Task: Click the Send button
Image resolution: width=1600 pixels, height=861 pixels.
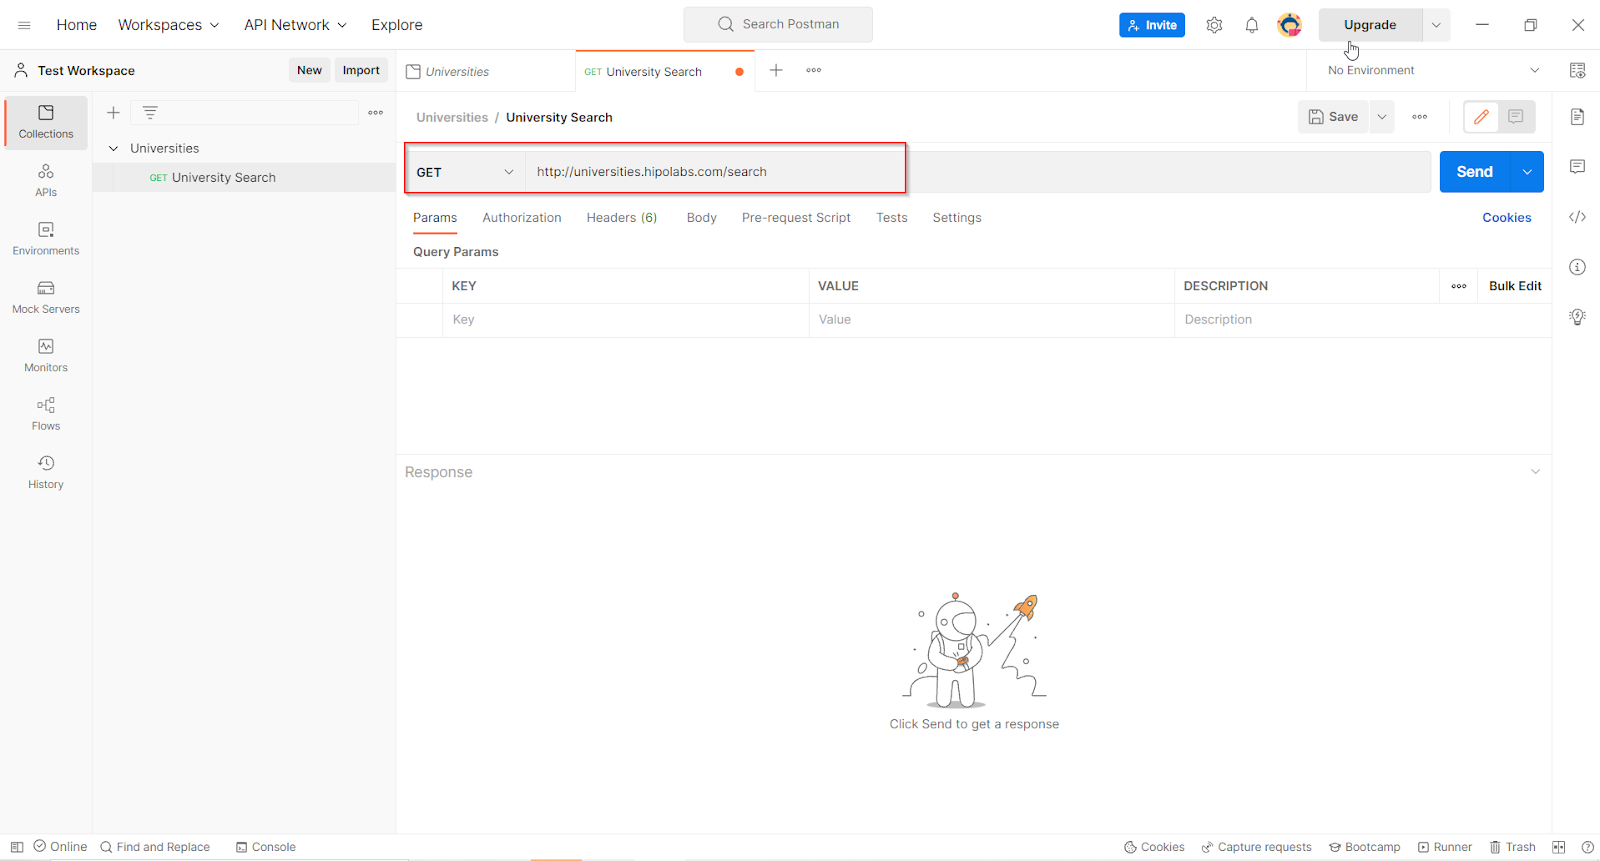Action: (x=1474, y=172)
